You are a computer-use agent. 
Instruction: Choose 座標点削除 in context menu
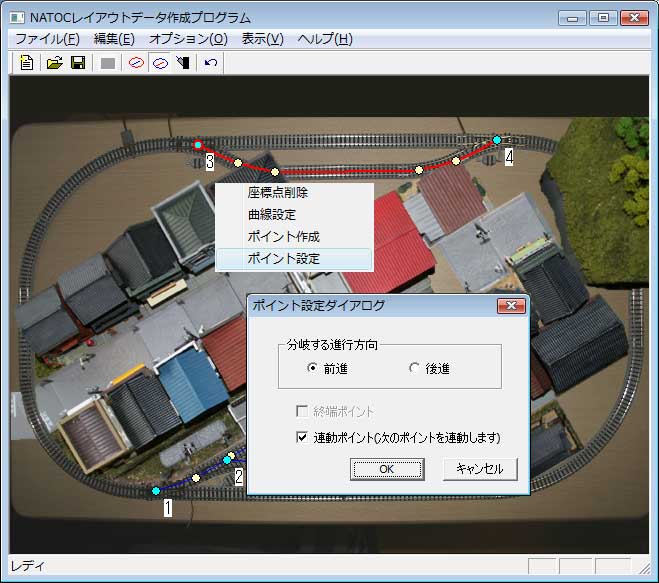pos(294,193)
